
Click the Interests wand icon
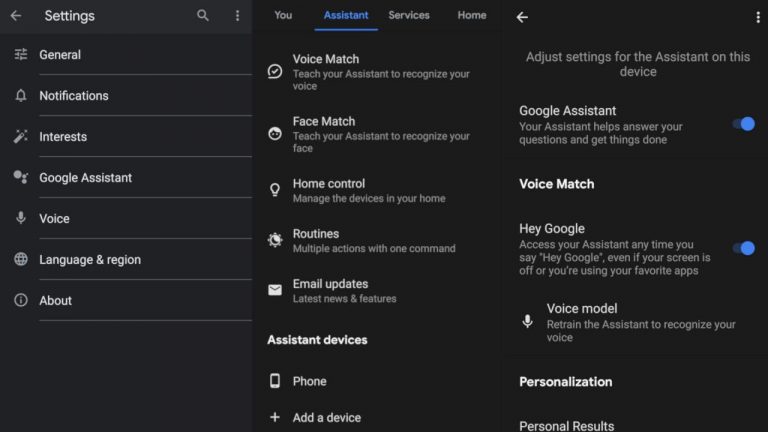(21, 136)
